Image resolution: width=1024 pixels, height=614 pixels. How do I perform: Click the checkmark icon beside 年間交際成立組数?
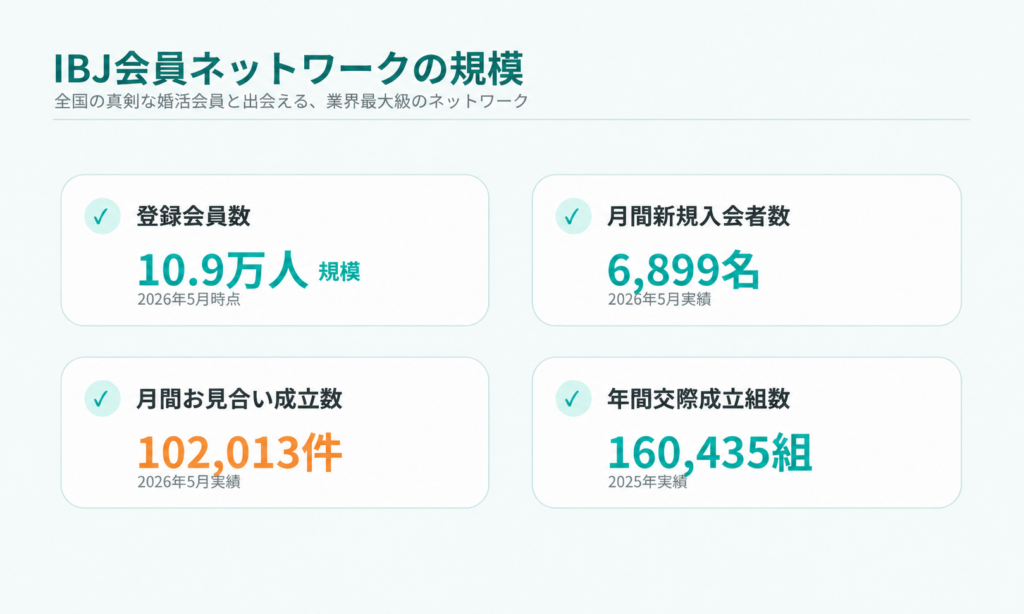coord(573,398)
